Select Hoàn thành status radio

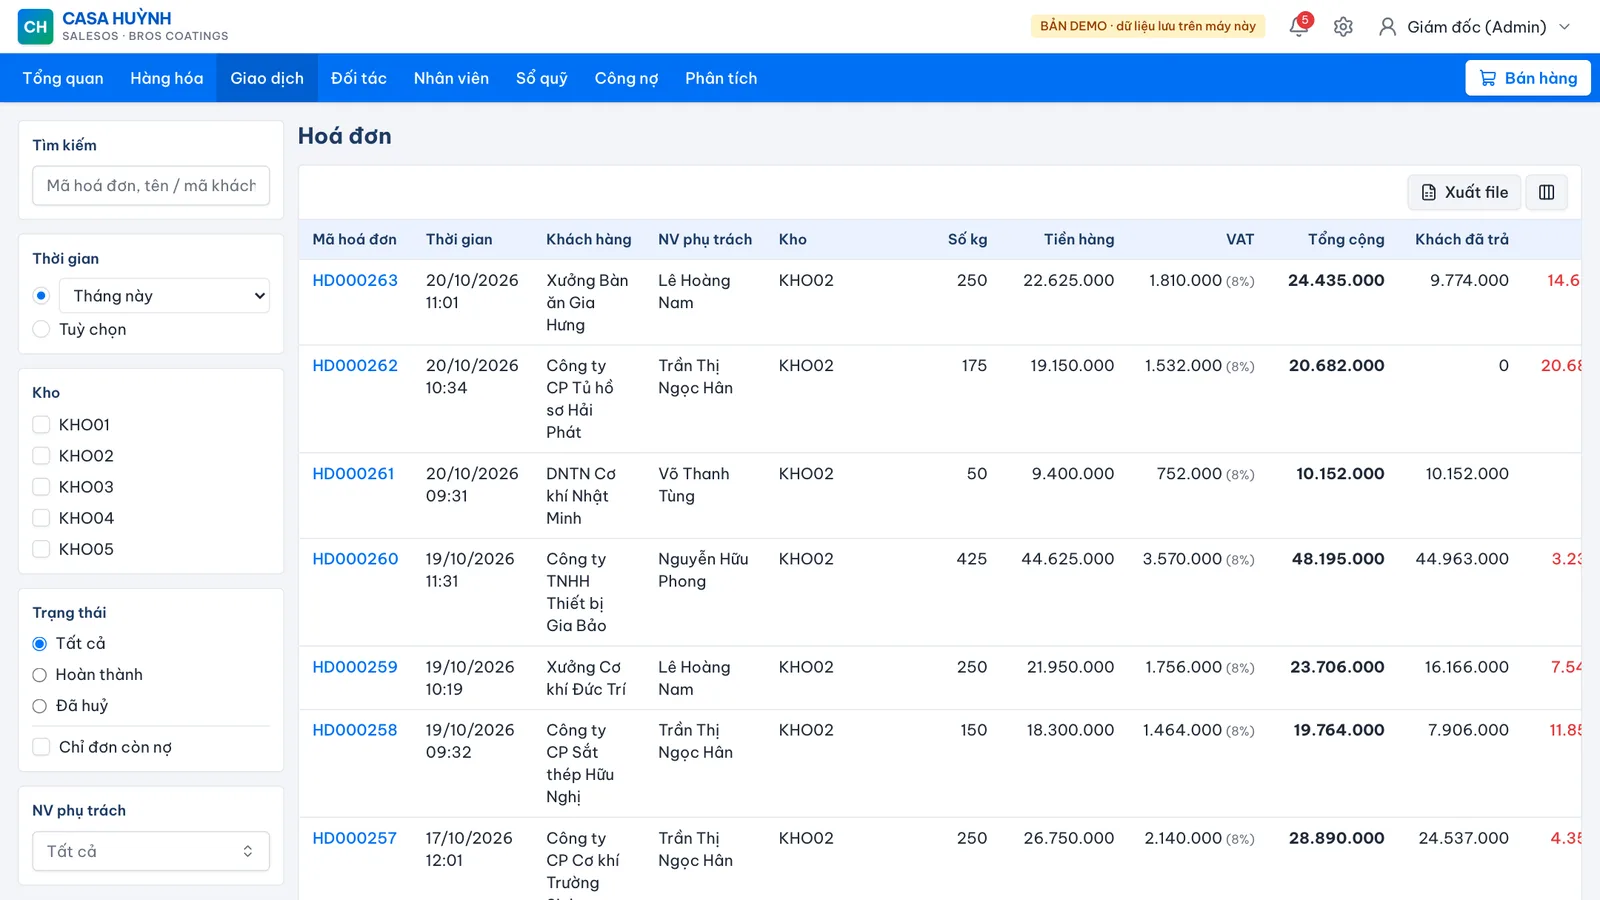(40, 675)
